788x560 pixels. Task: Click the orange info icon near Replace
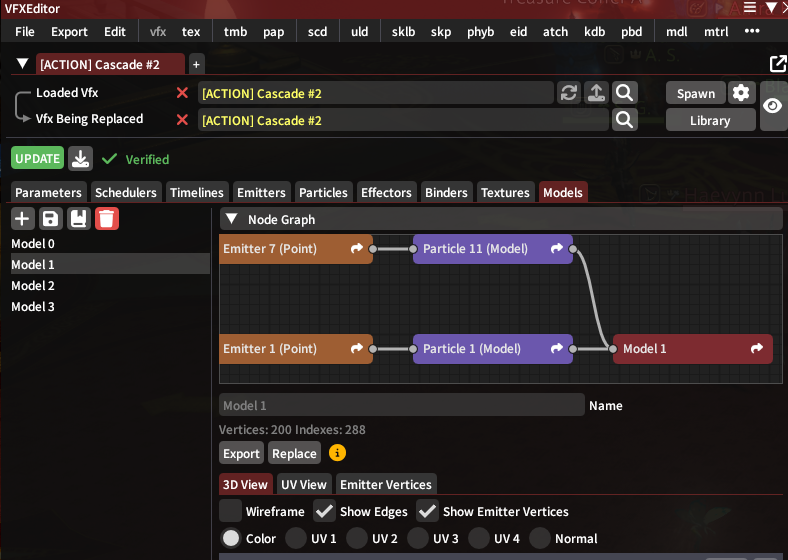(337, 453)
